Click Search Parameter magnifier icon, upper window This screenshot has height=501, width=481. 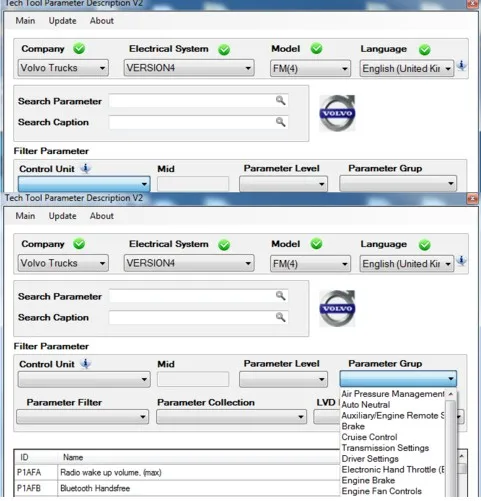click(x=281, y=100)
